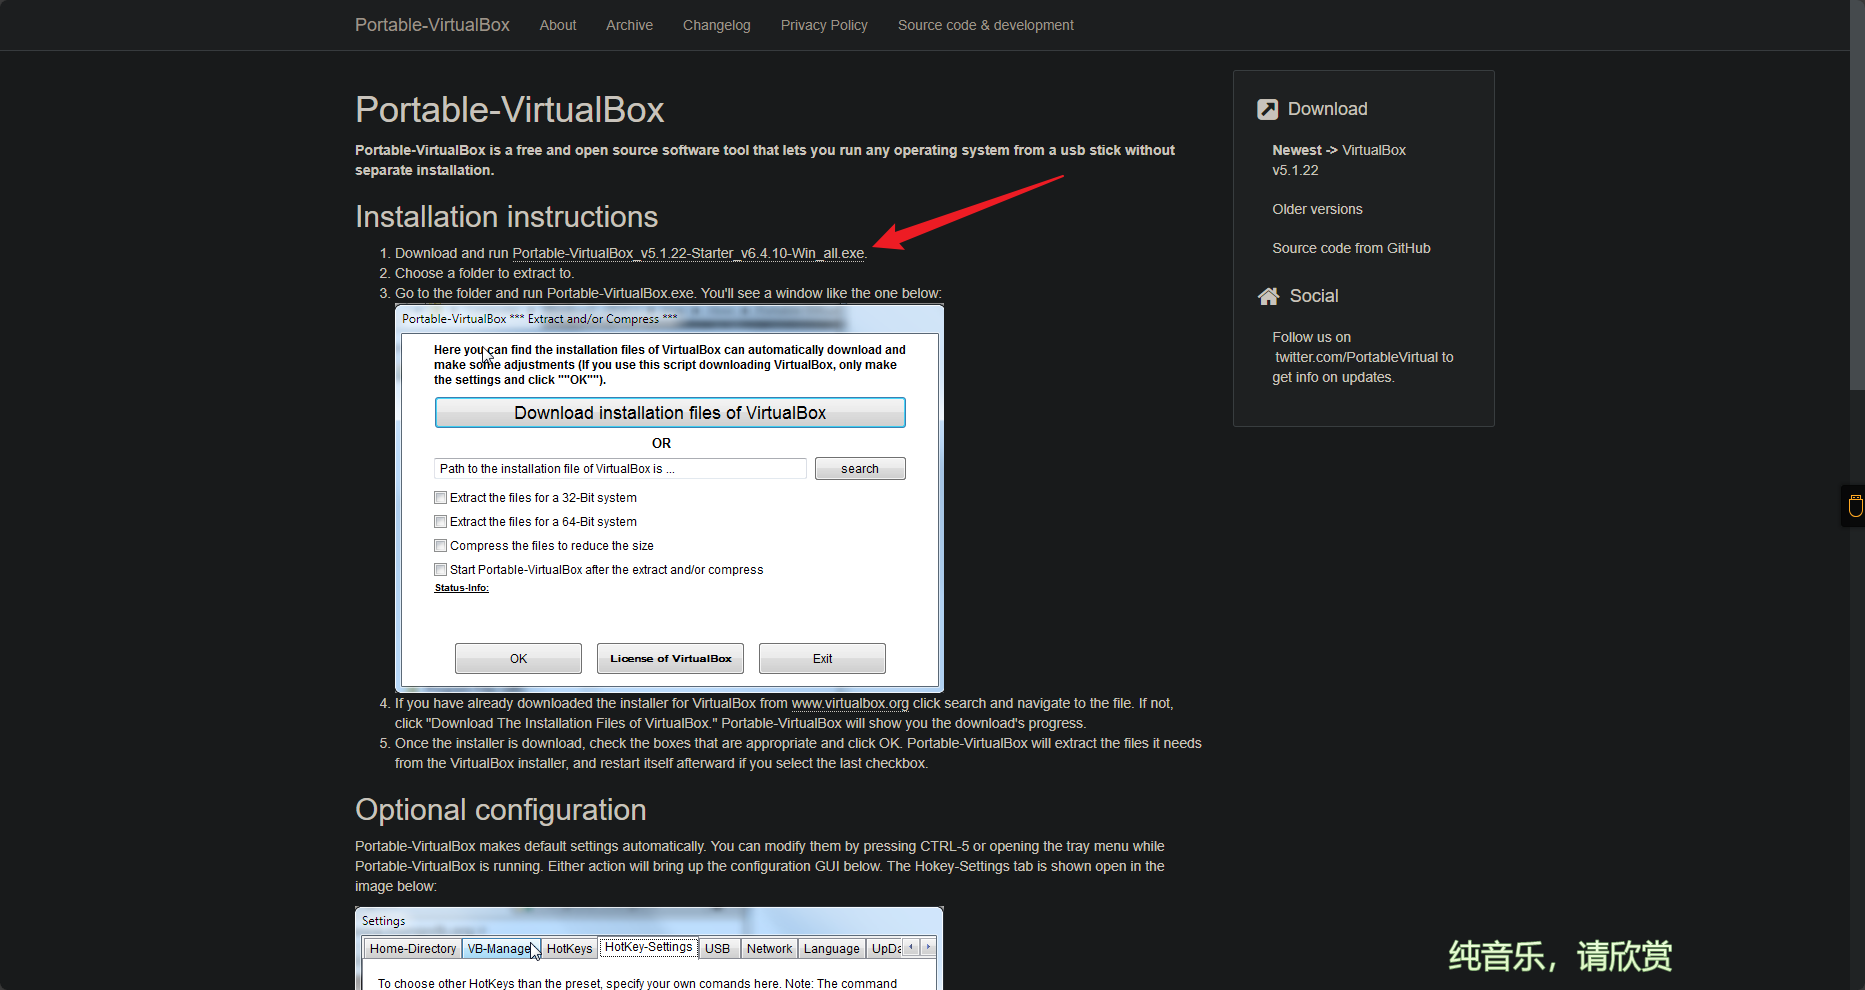Screen dimensions: 1865x990
Task: Click the Download arrow icon in sidebar
Action: [1267, 110]
